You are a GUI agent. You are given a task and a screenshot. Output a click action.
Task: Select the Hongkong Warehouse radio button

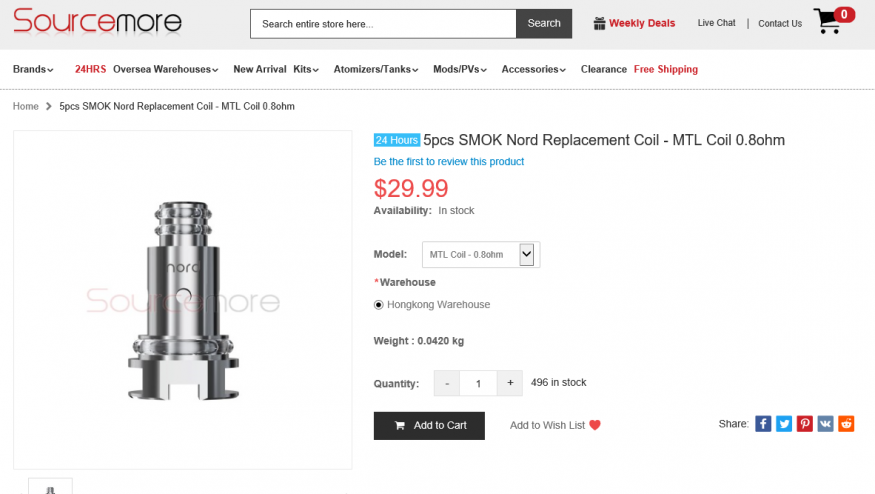tap(379, 305)
